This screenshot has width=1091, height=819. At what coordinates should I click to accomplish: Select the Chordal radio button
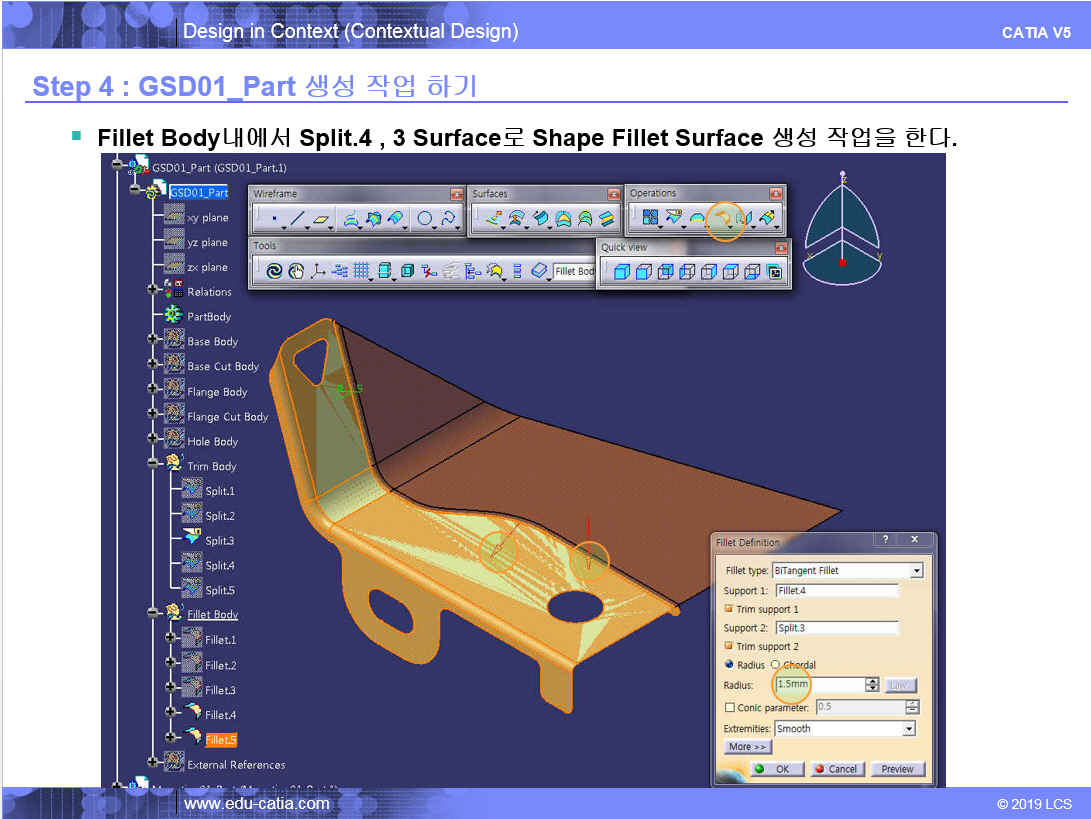(775, 665)
